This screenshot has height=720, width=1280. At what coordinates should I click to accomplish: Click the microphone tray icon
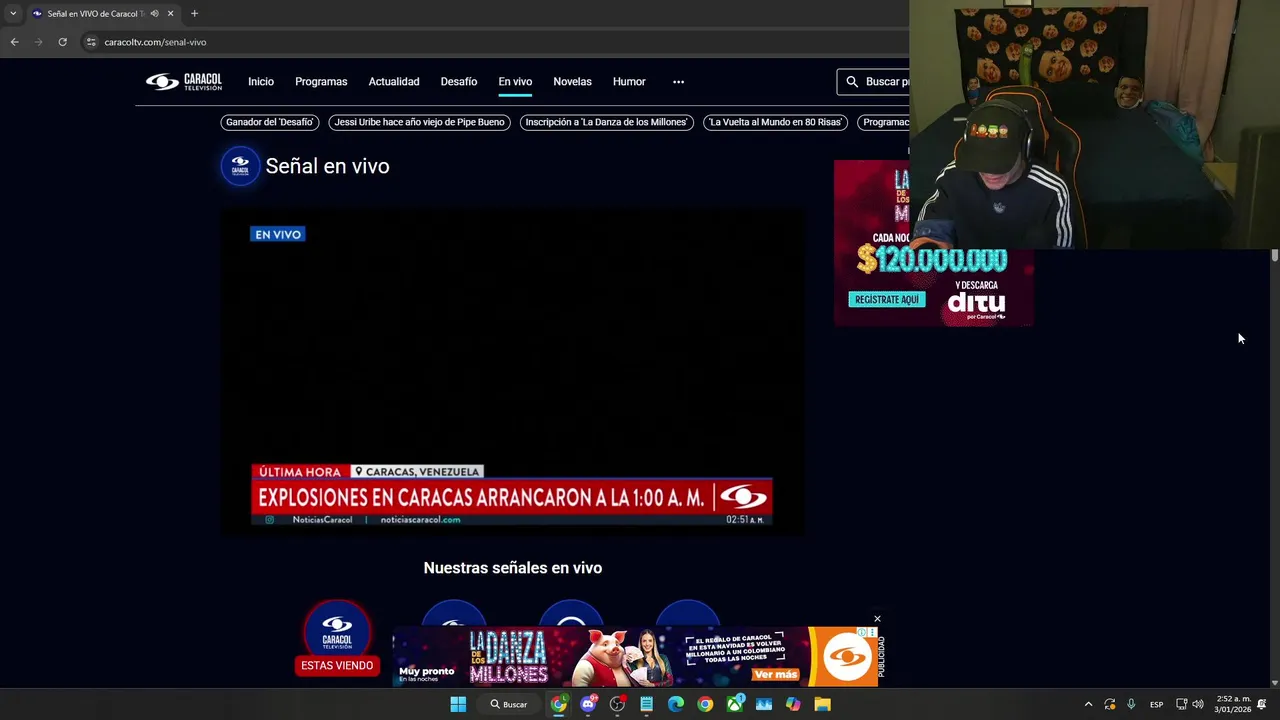click(x=1131, y=704)
